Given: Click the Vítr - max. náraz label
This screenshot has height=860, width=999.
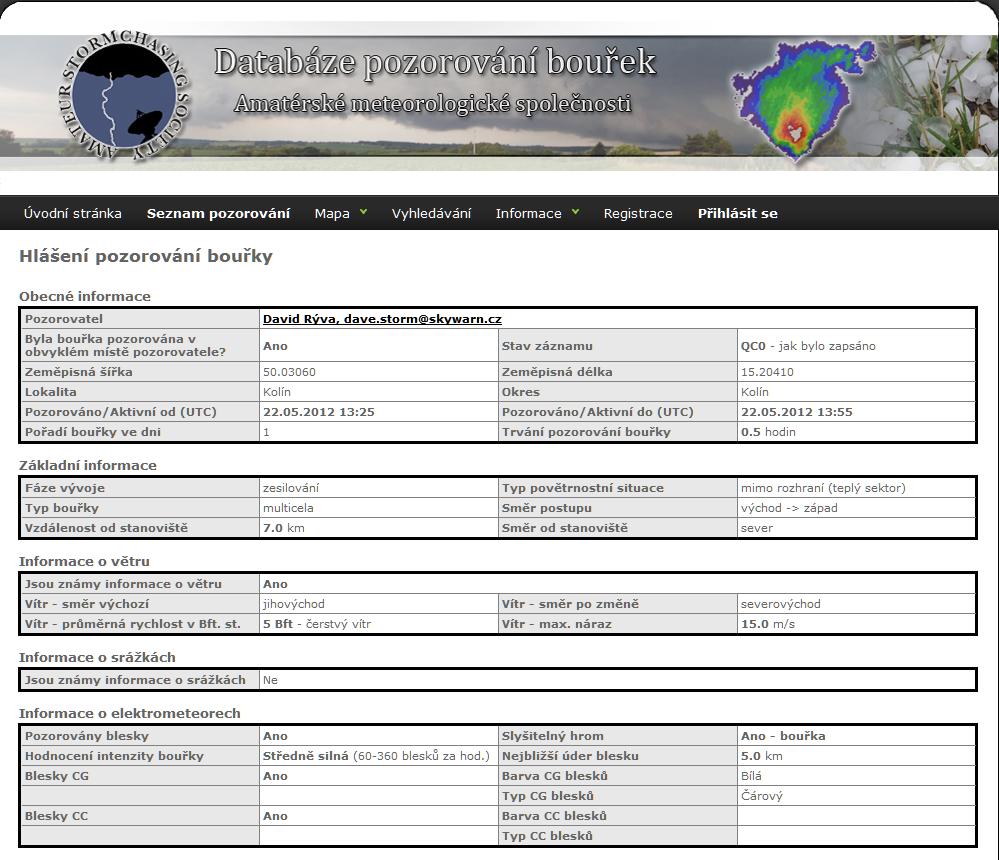Looking at the screenshot, I should click(557, 624).
